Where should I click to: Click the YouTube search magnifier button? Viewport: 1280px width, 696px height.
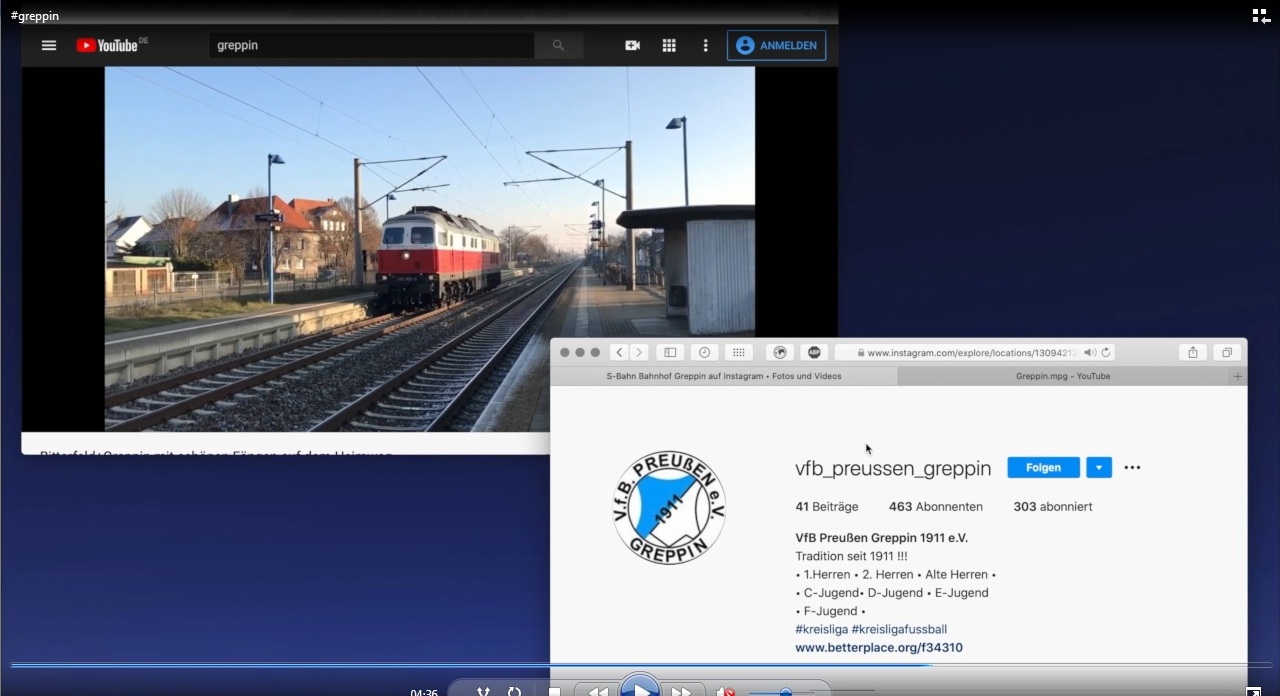coord(559,45)
